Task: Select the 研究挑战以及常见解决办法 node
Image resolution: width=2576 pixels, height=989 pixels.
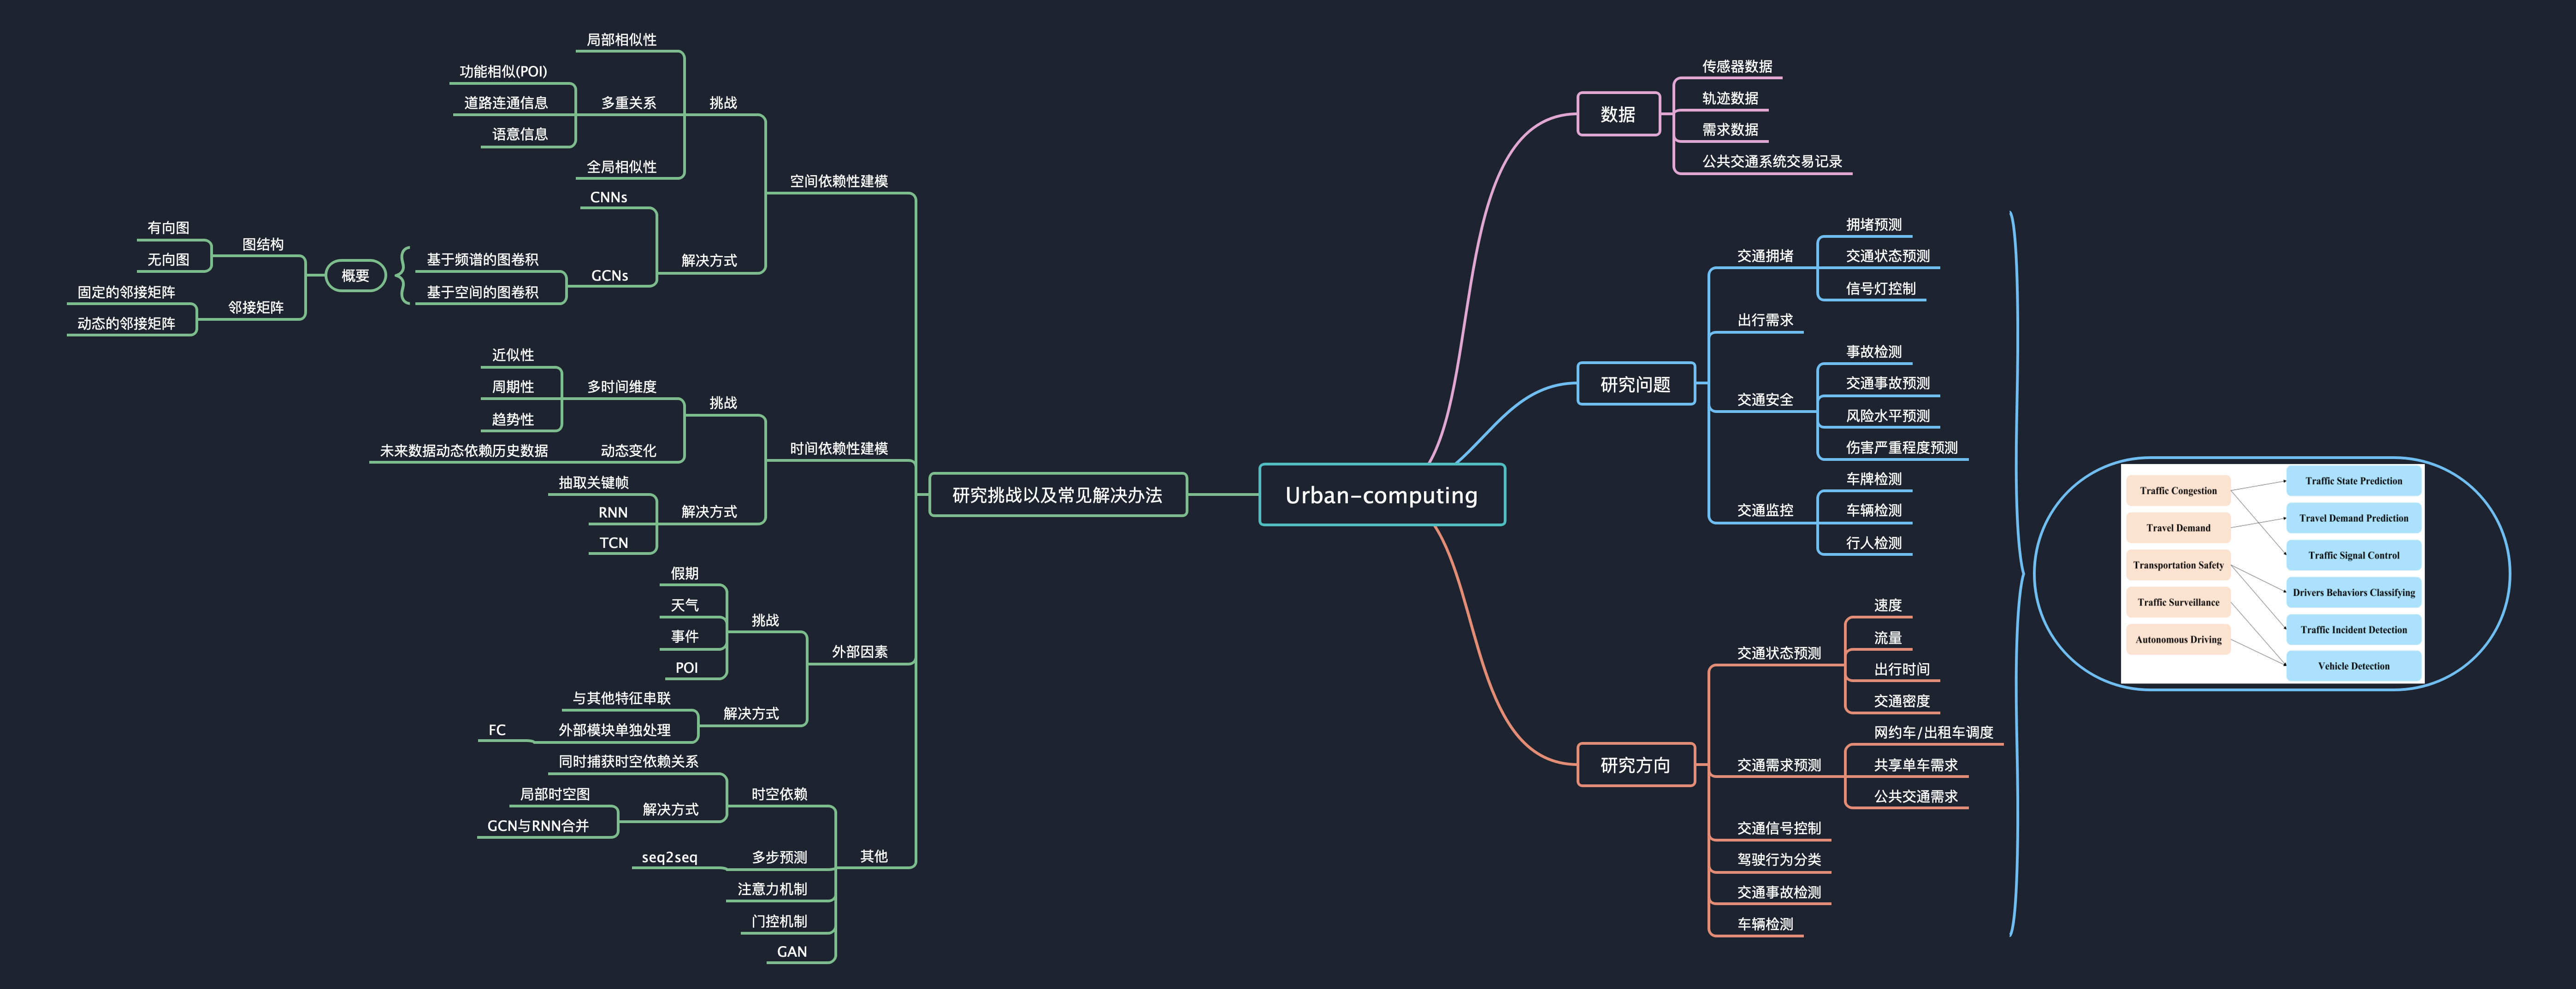Action: pyautogui.click(x=1058, y=495)
